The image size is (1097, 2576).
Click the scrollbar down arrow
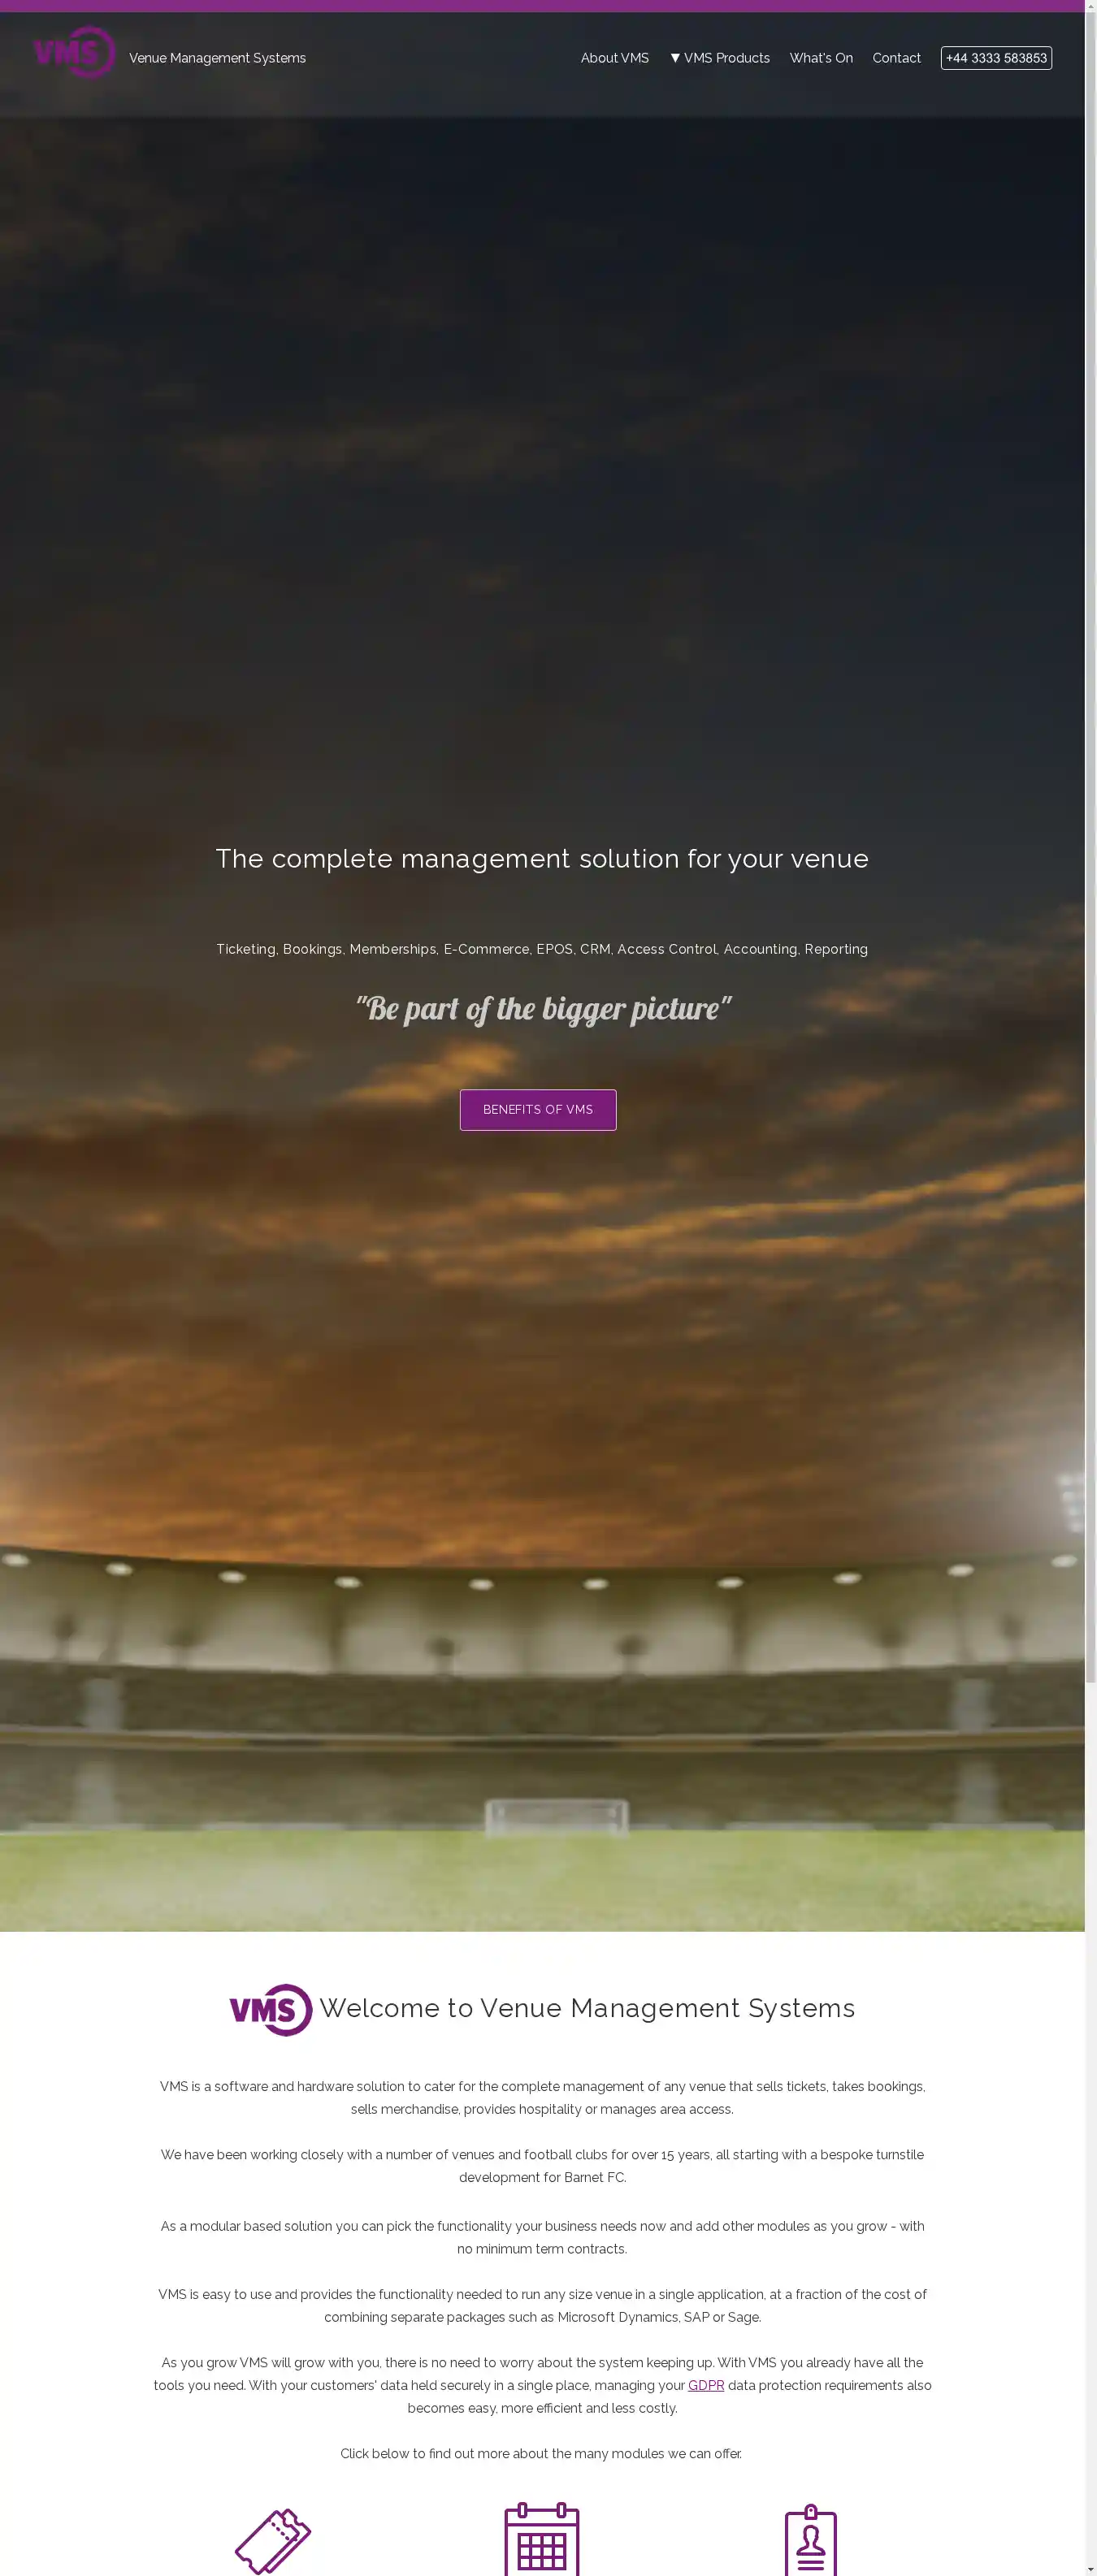(x=1091, y=2569)
